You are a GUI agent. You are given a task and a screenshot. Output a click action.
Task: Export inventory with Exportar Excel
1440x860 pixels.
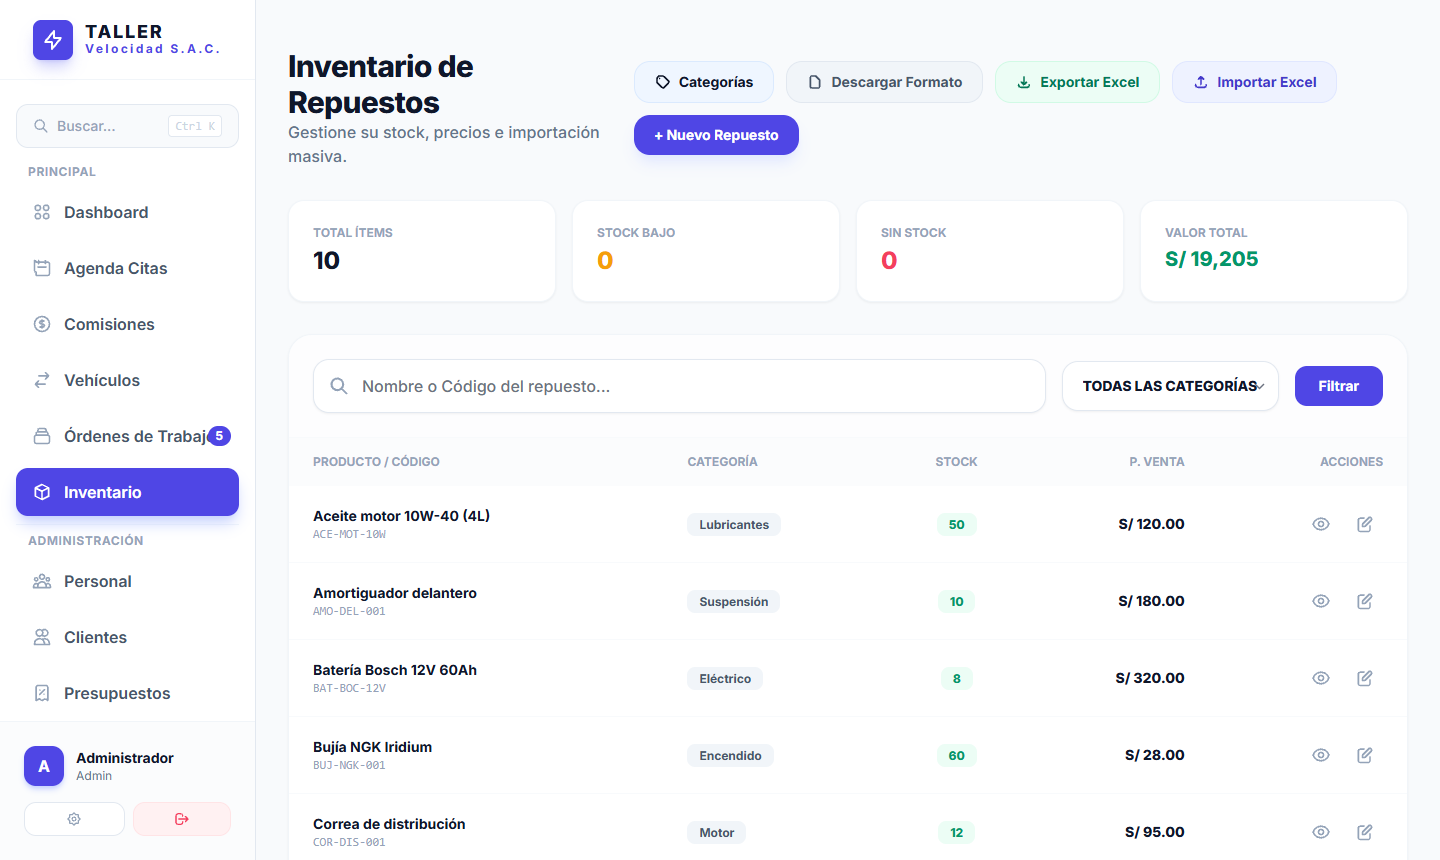(1077, 82)
